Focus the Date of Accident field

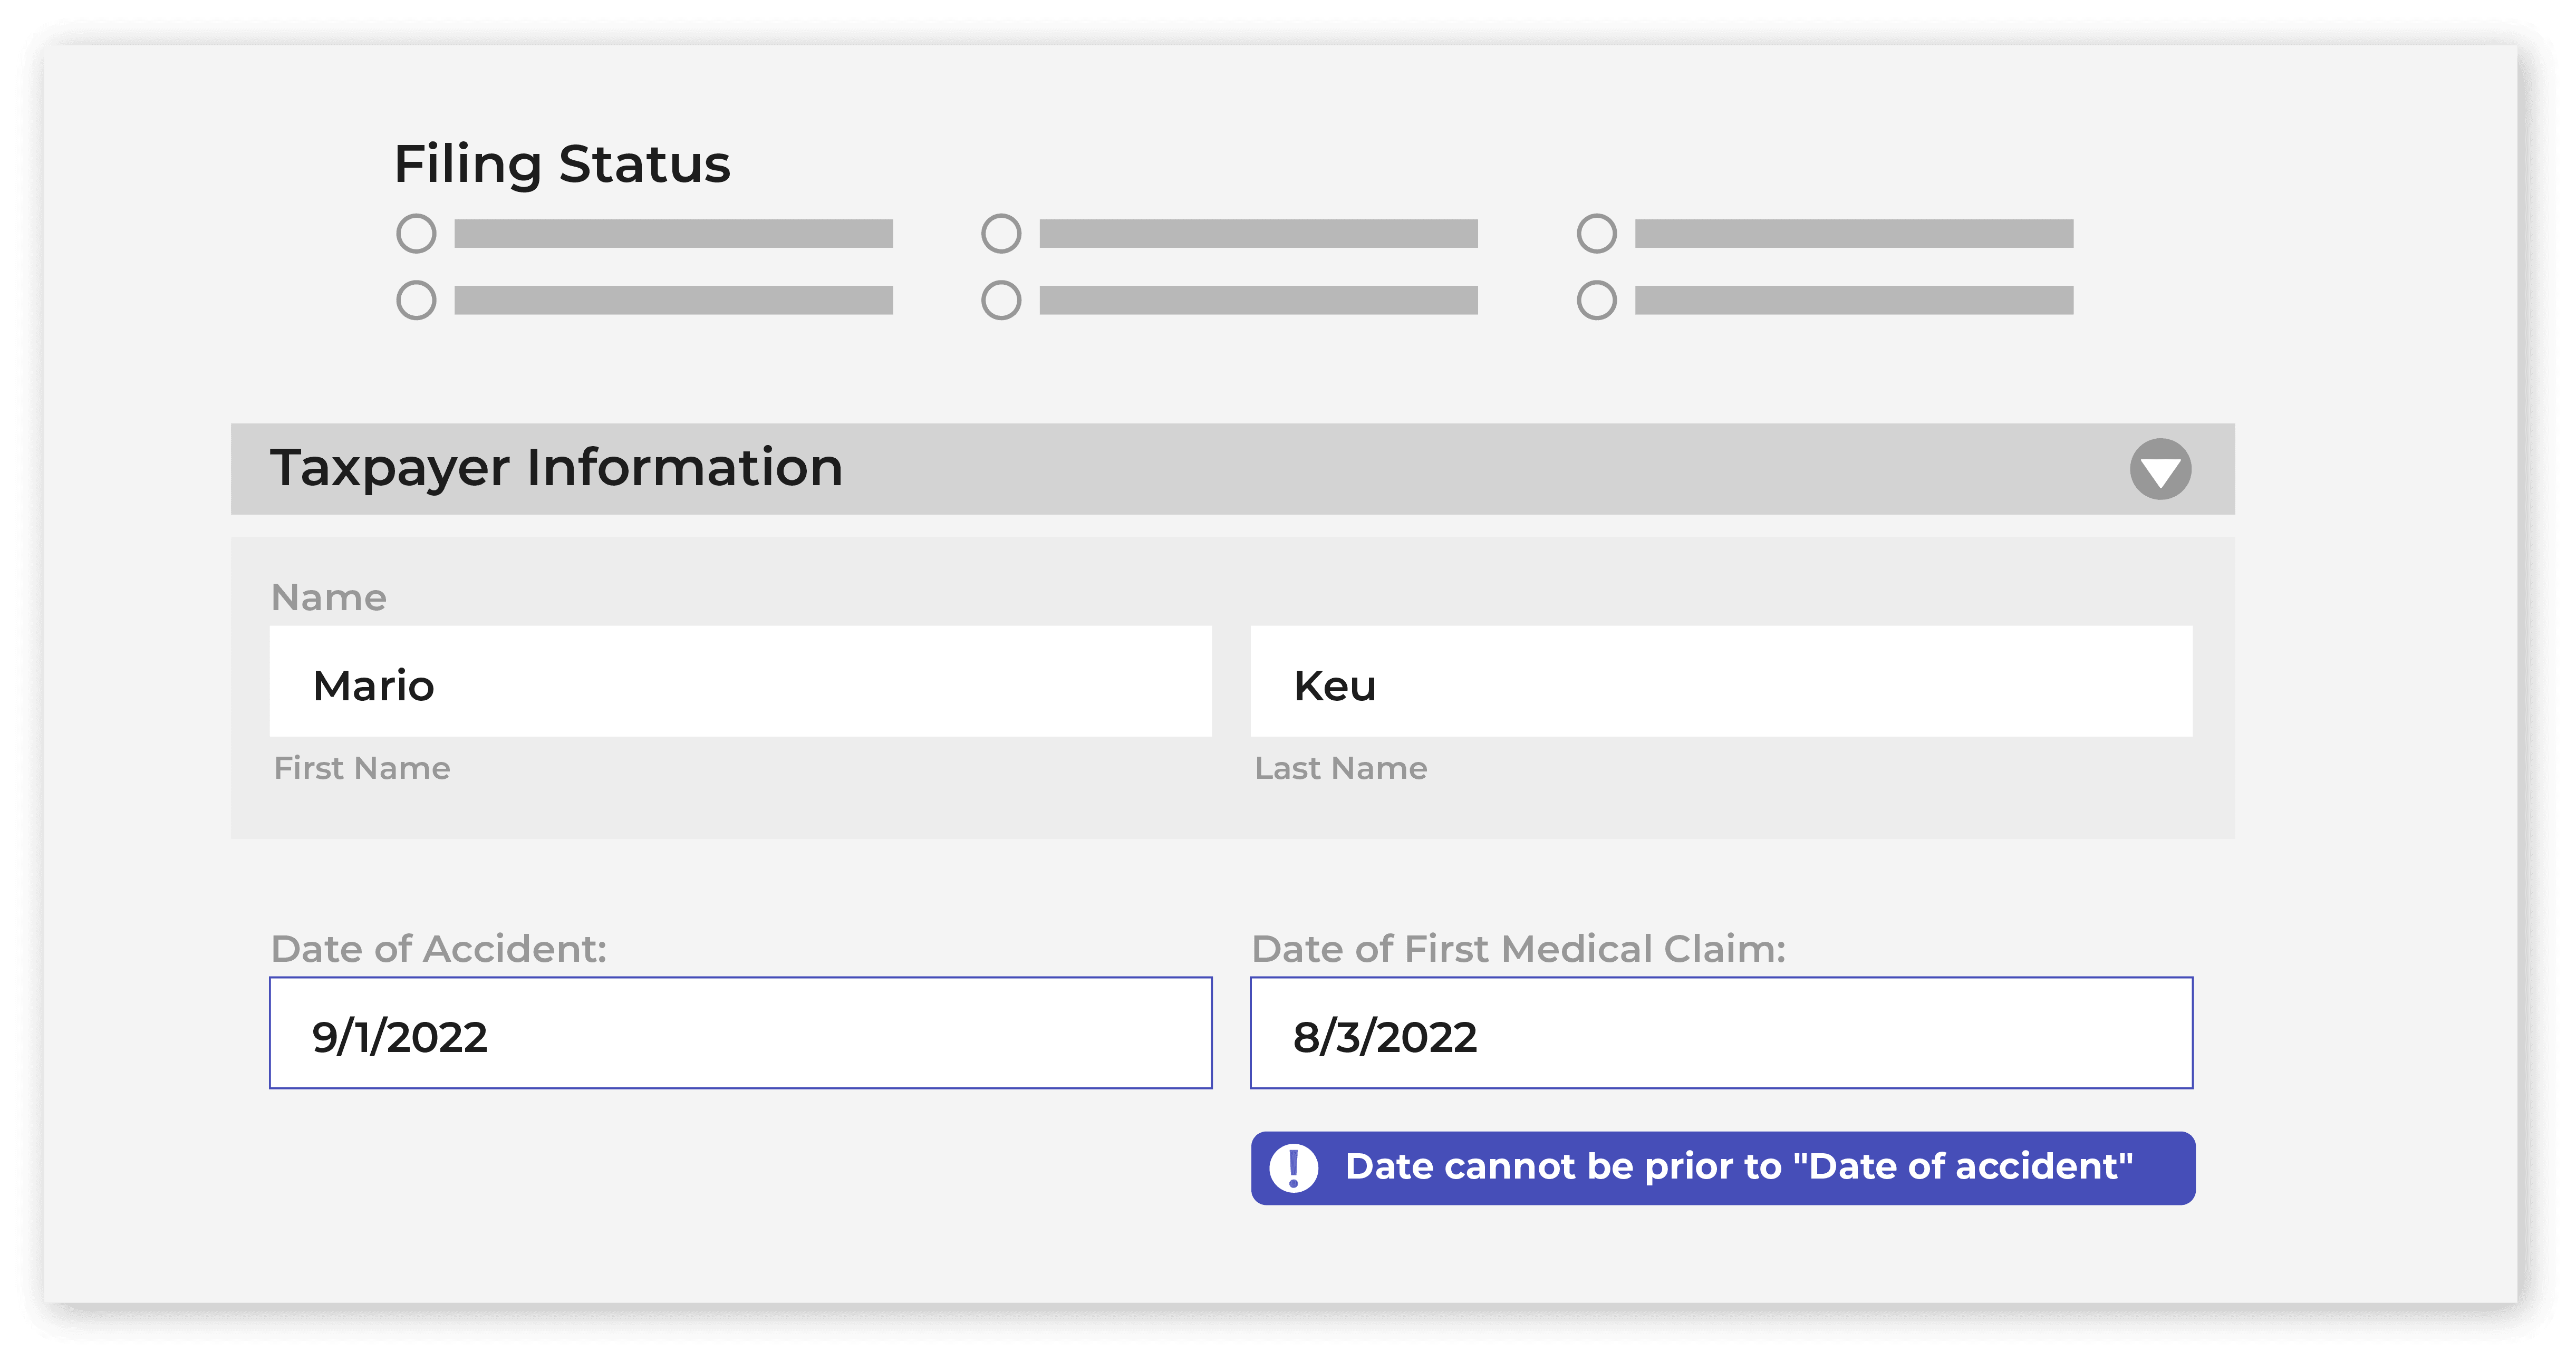click(741, 1033)
